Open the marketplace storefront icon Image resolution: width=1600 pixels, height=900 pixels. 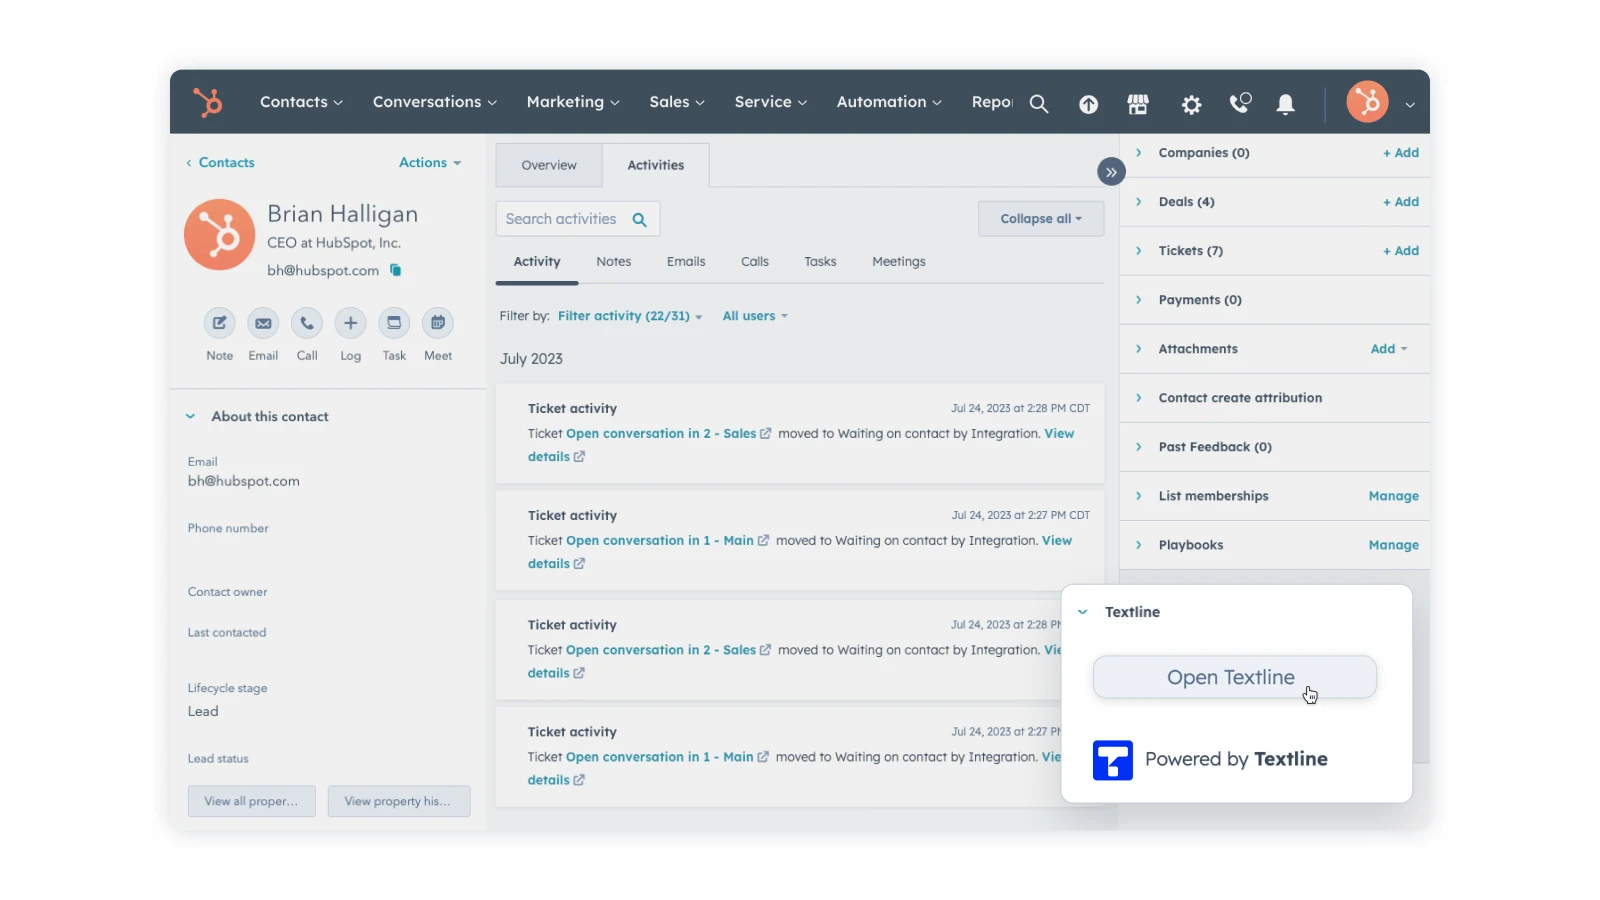pyautogui.click(x=1138, y=104)
